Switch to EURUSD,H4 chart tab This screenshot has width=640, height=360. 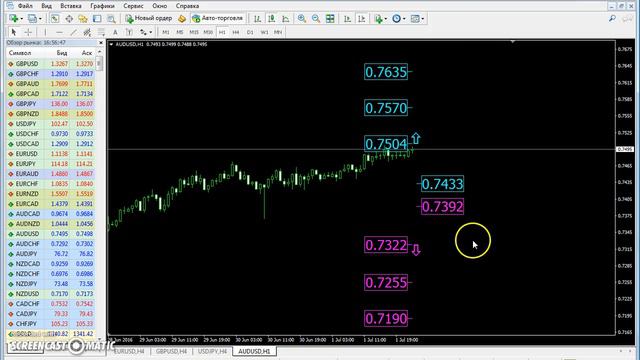129,351
